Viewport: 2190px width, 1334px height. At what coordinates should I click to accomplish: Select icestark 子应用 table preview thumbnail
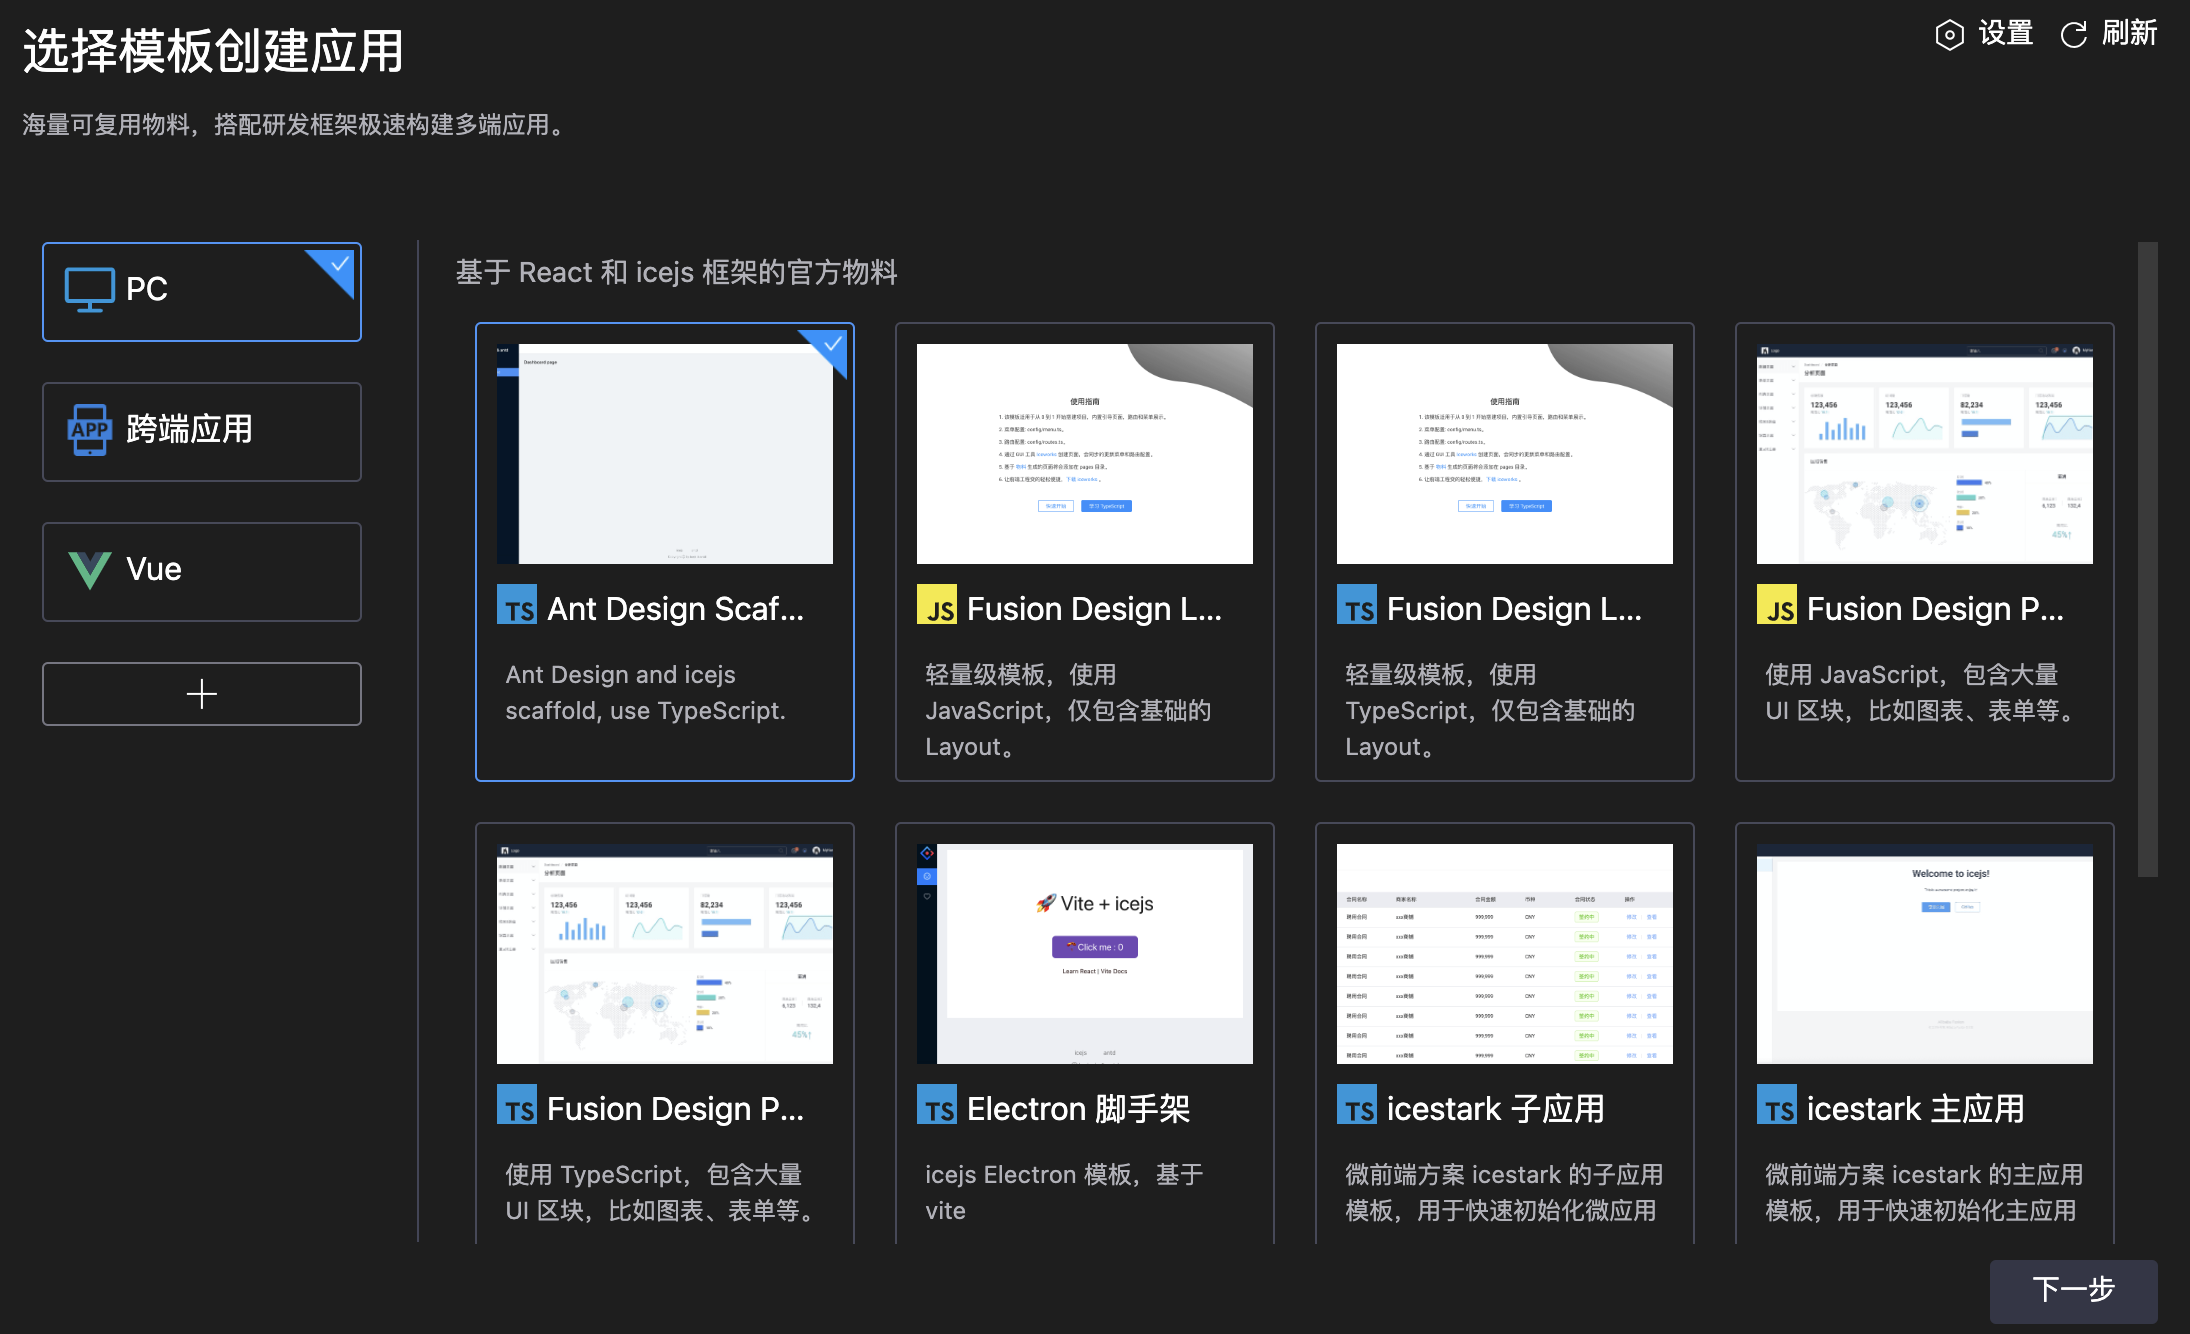coord(1504,953)
